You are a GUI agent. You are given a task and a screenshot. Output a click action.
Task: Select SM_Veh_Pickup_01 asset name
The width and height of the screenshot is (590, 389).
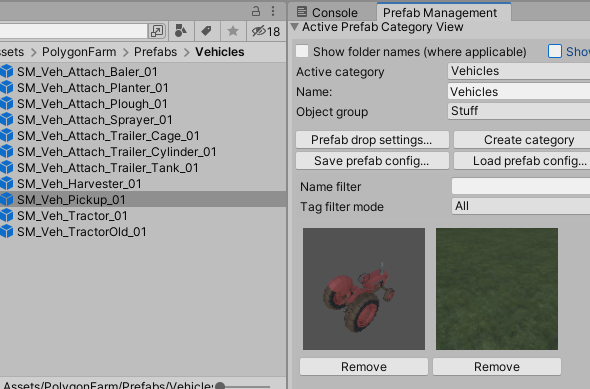[71, 199]
